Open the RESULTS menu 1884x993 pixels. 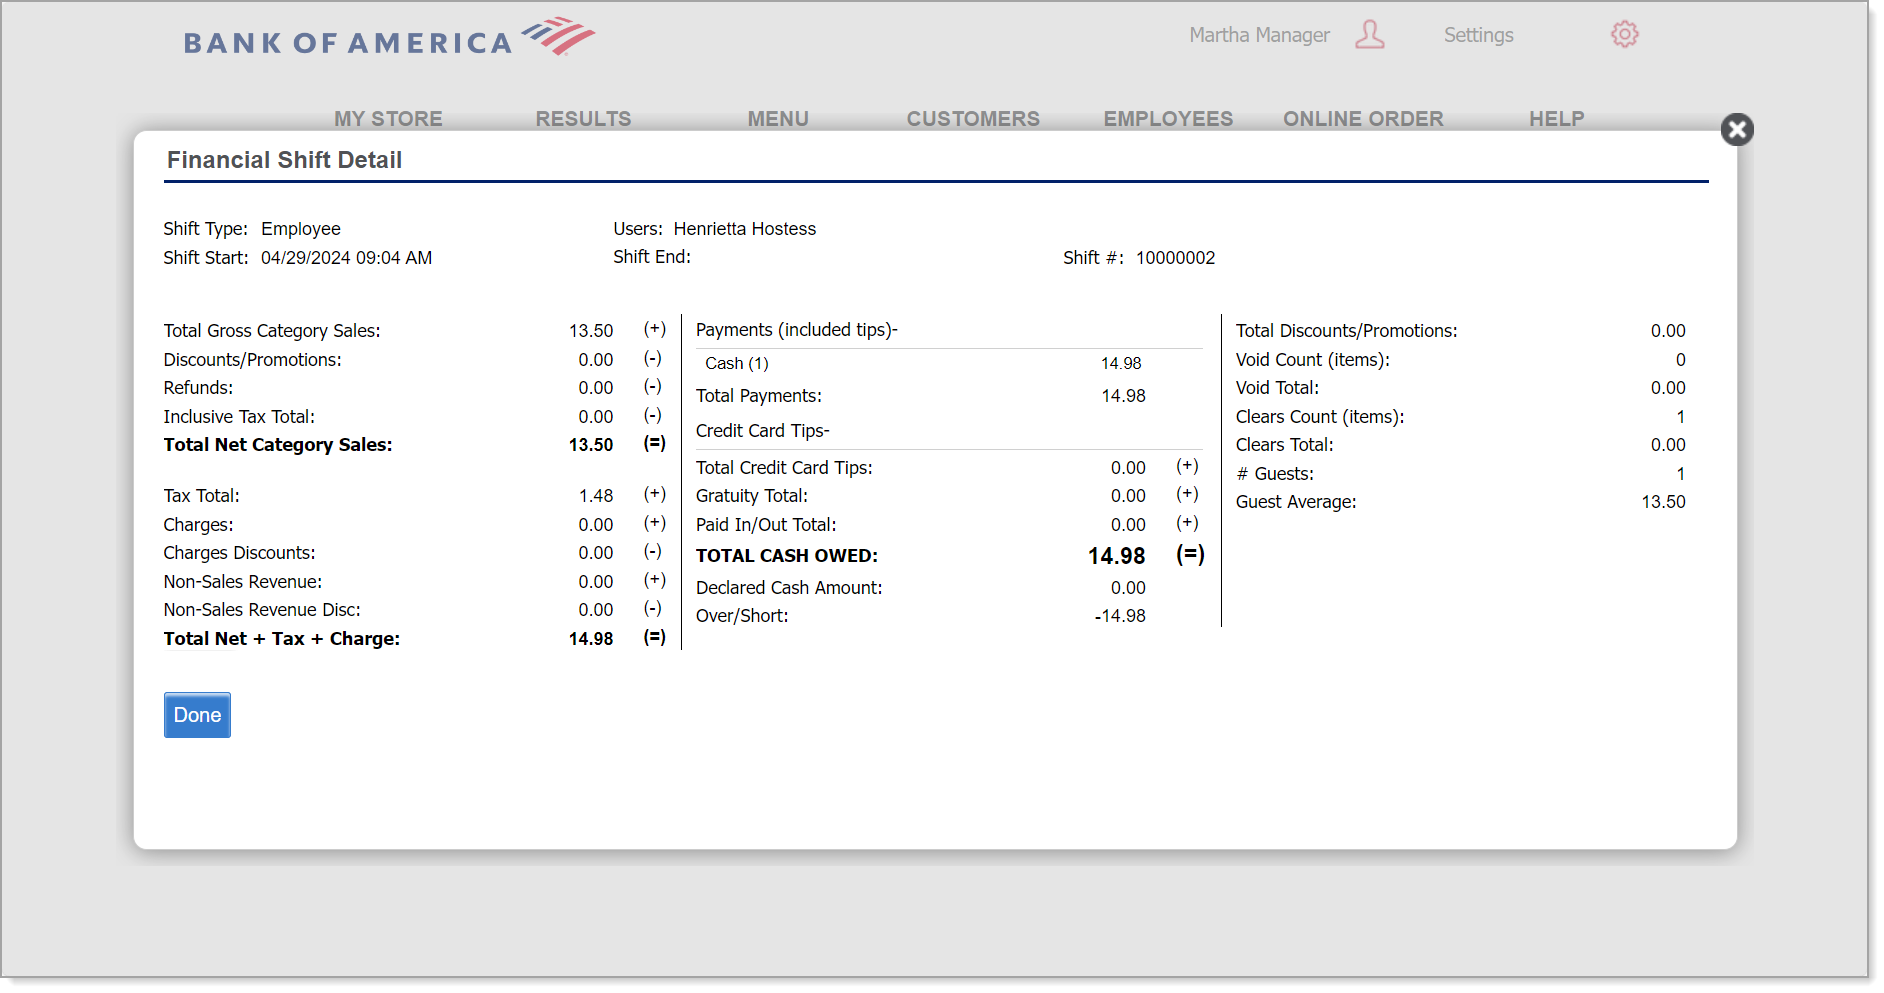[583, 119]
